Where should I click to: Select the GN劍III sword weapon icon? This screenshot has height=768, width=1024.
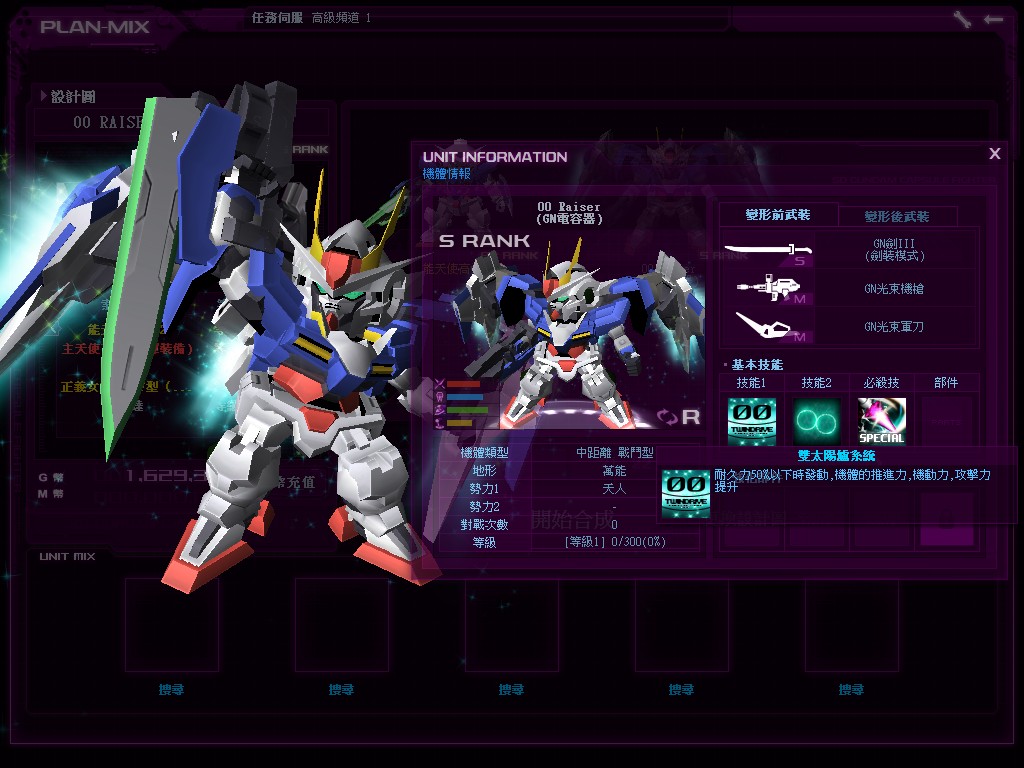coord(769,251)
